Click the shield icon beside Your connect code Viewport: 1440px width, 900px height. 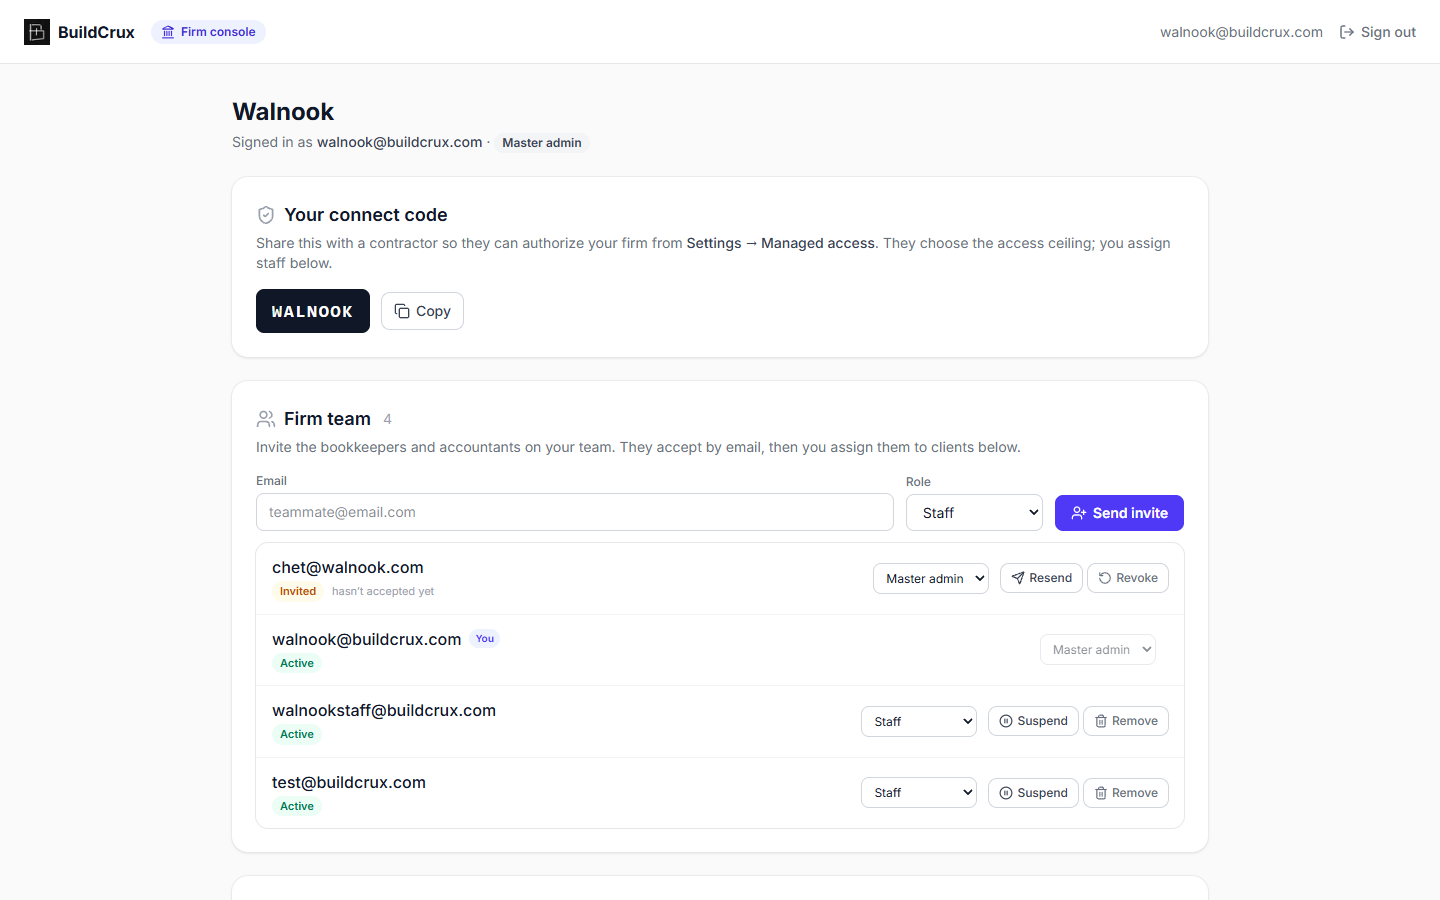(x=266, y=215)
